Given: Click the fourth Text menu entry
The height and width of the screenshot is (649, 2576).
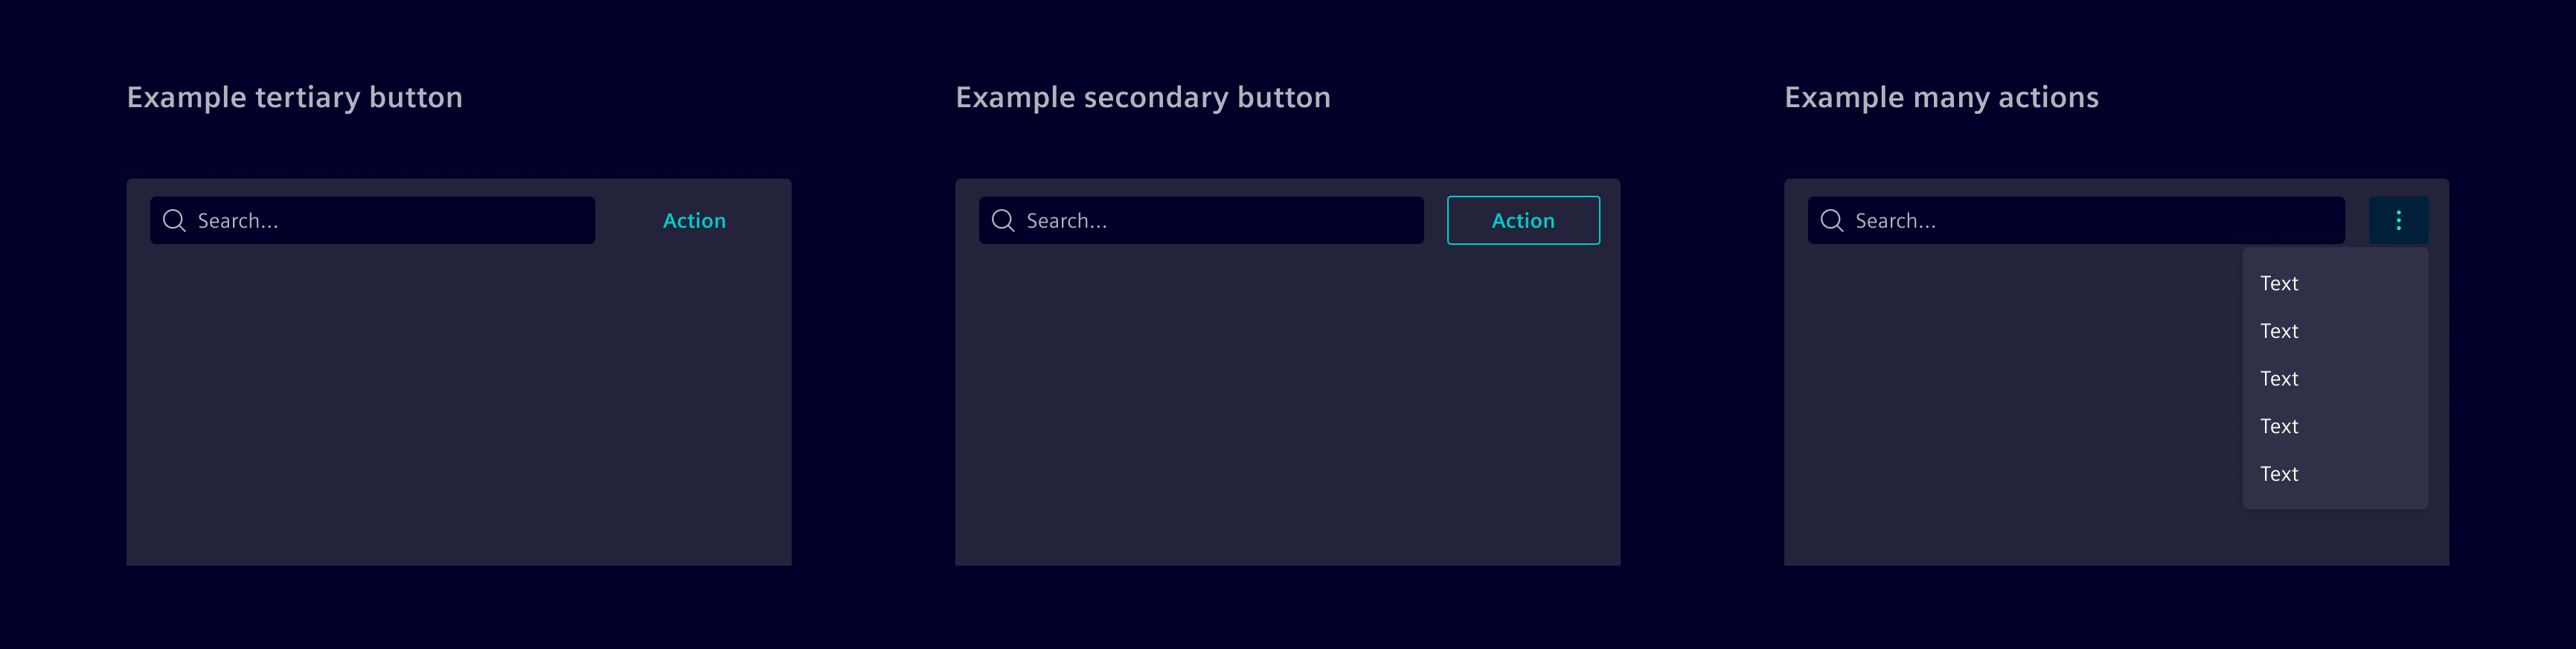Looking at the screenshot, I should pyautogui.click(x=2279, y=426).
